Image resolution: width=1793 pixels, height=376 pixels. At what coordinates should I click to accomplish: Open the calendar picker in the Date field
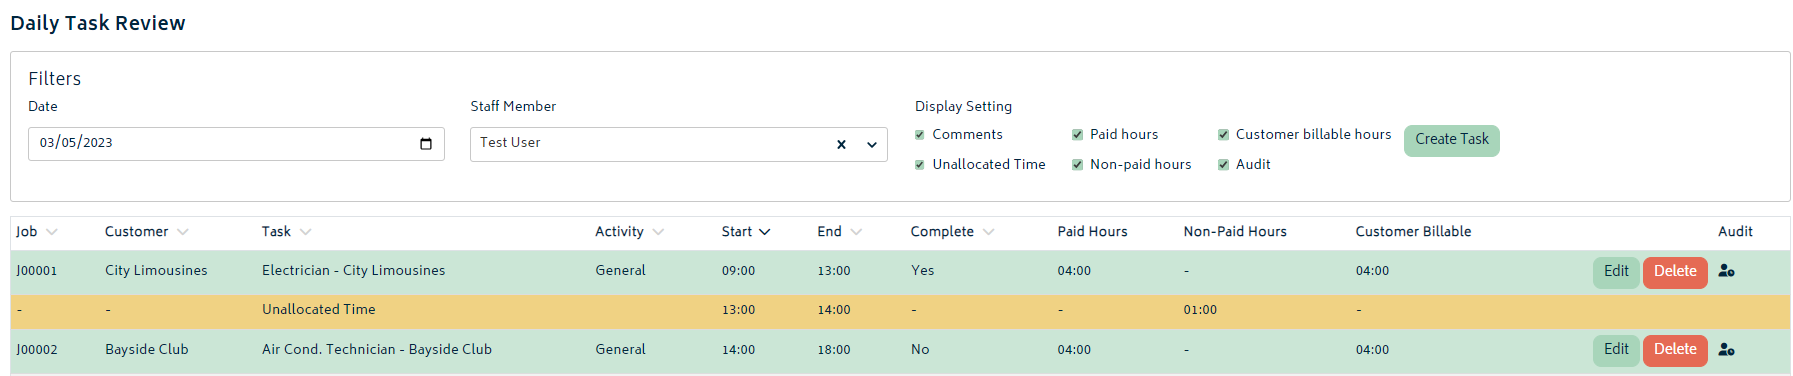(426, 144)
